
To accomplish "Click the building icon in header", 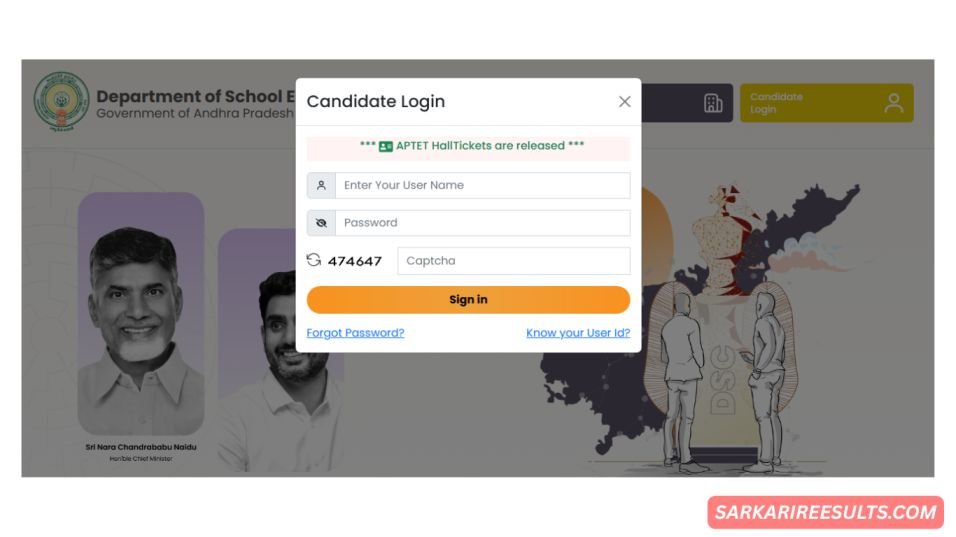I will coord(713,103).
